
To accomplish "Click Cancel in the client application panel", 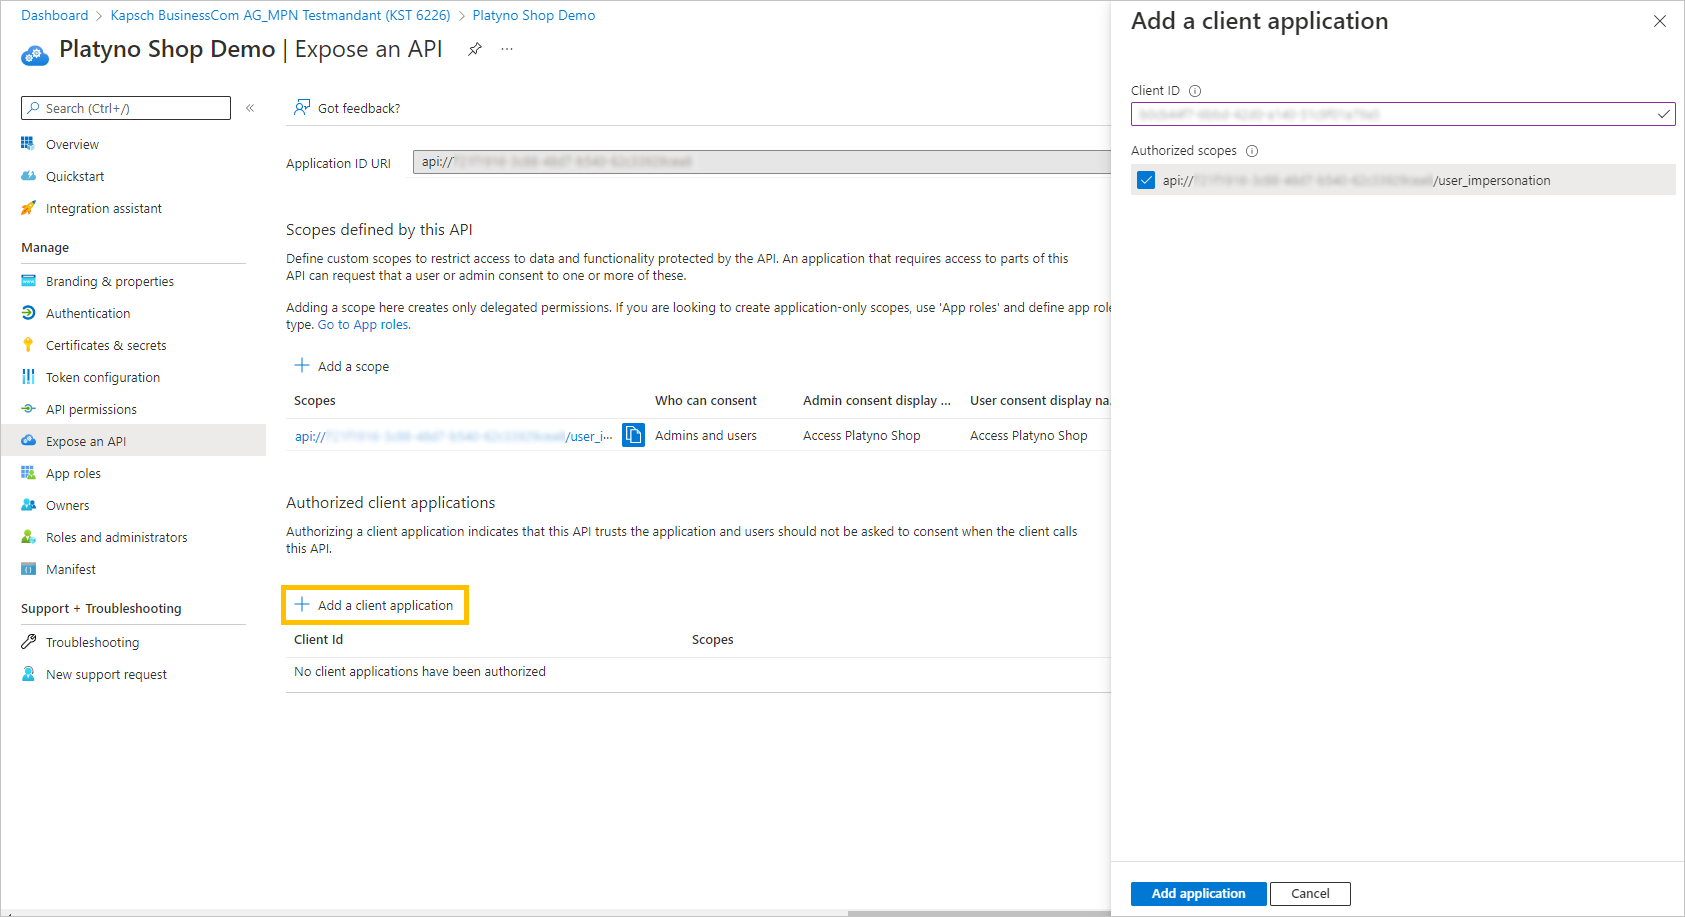I will pyautogui.click(x=1310, y=893).
